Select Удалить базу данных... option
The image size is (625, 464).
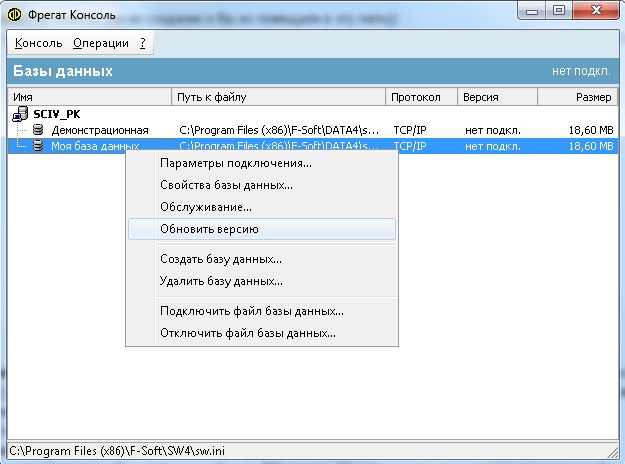262,281
